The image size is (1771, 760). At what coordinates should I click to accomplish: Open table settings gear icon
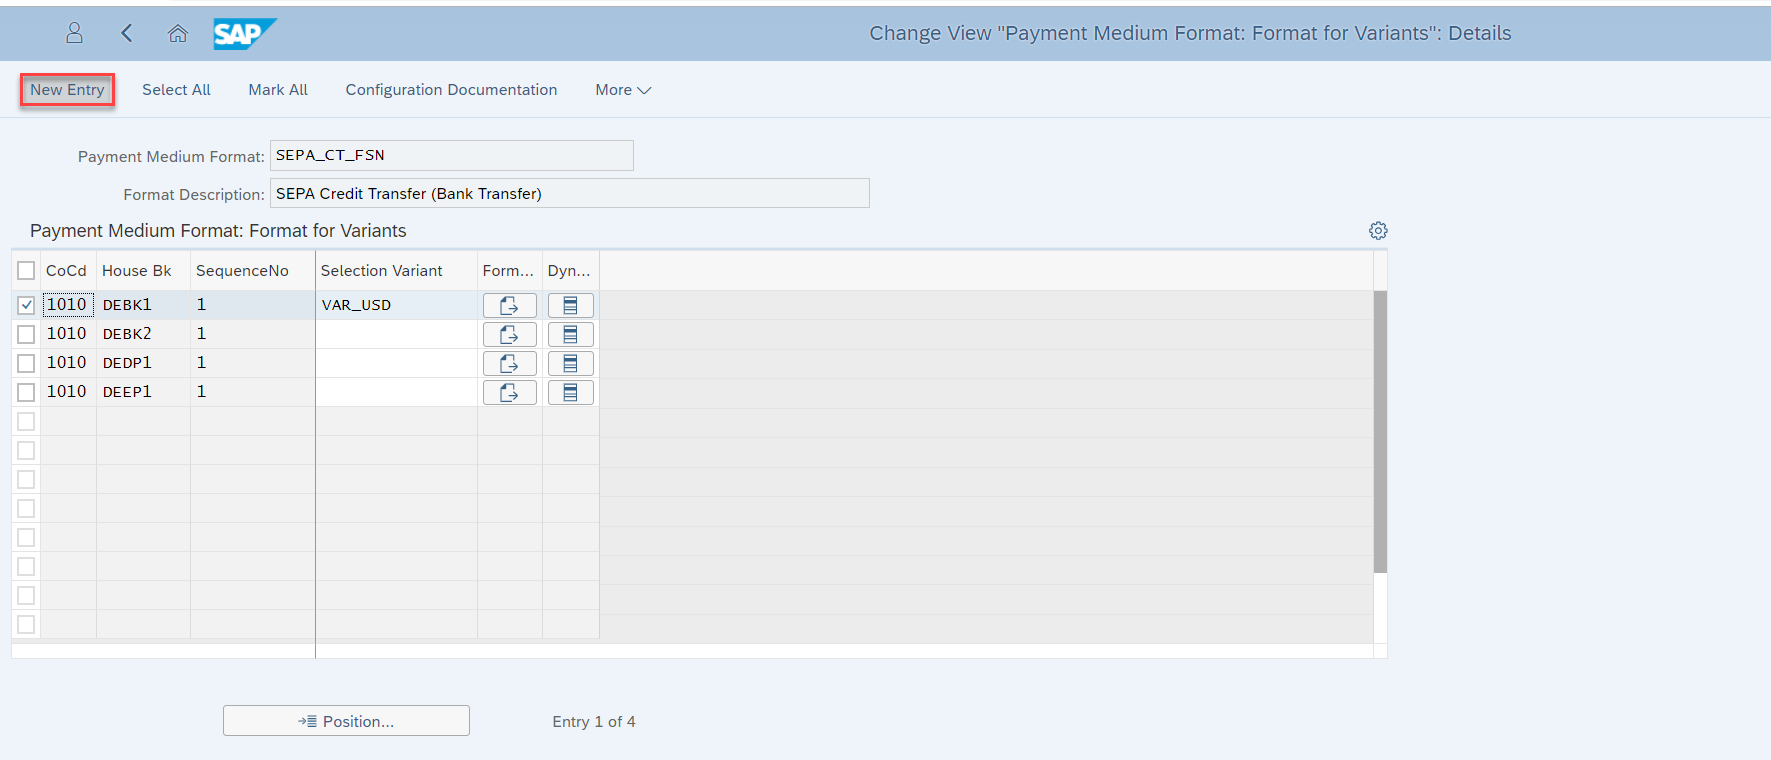(x=1378, y=231)
